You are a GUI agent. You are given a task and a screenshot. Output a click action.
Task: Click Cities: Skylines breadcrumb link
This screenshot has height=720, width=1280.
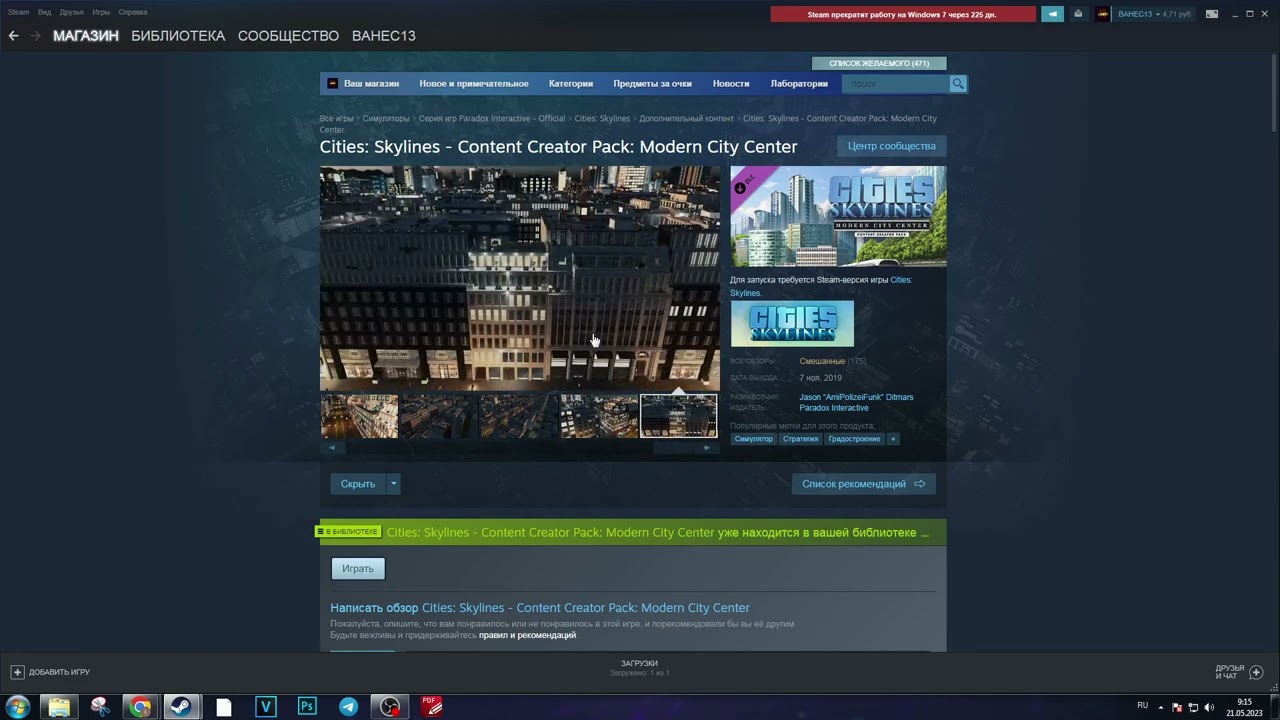click(x=602, y=119)
